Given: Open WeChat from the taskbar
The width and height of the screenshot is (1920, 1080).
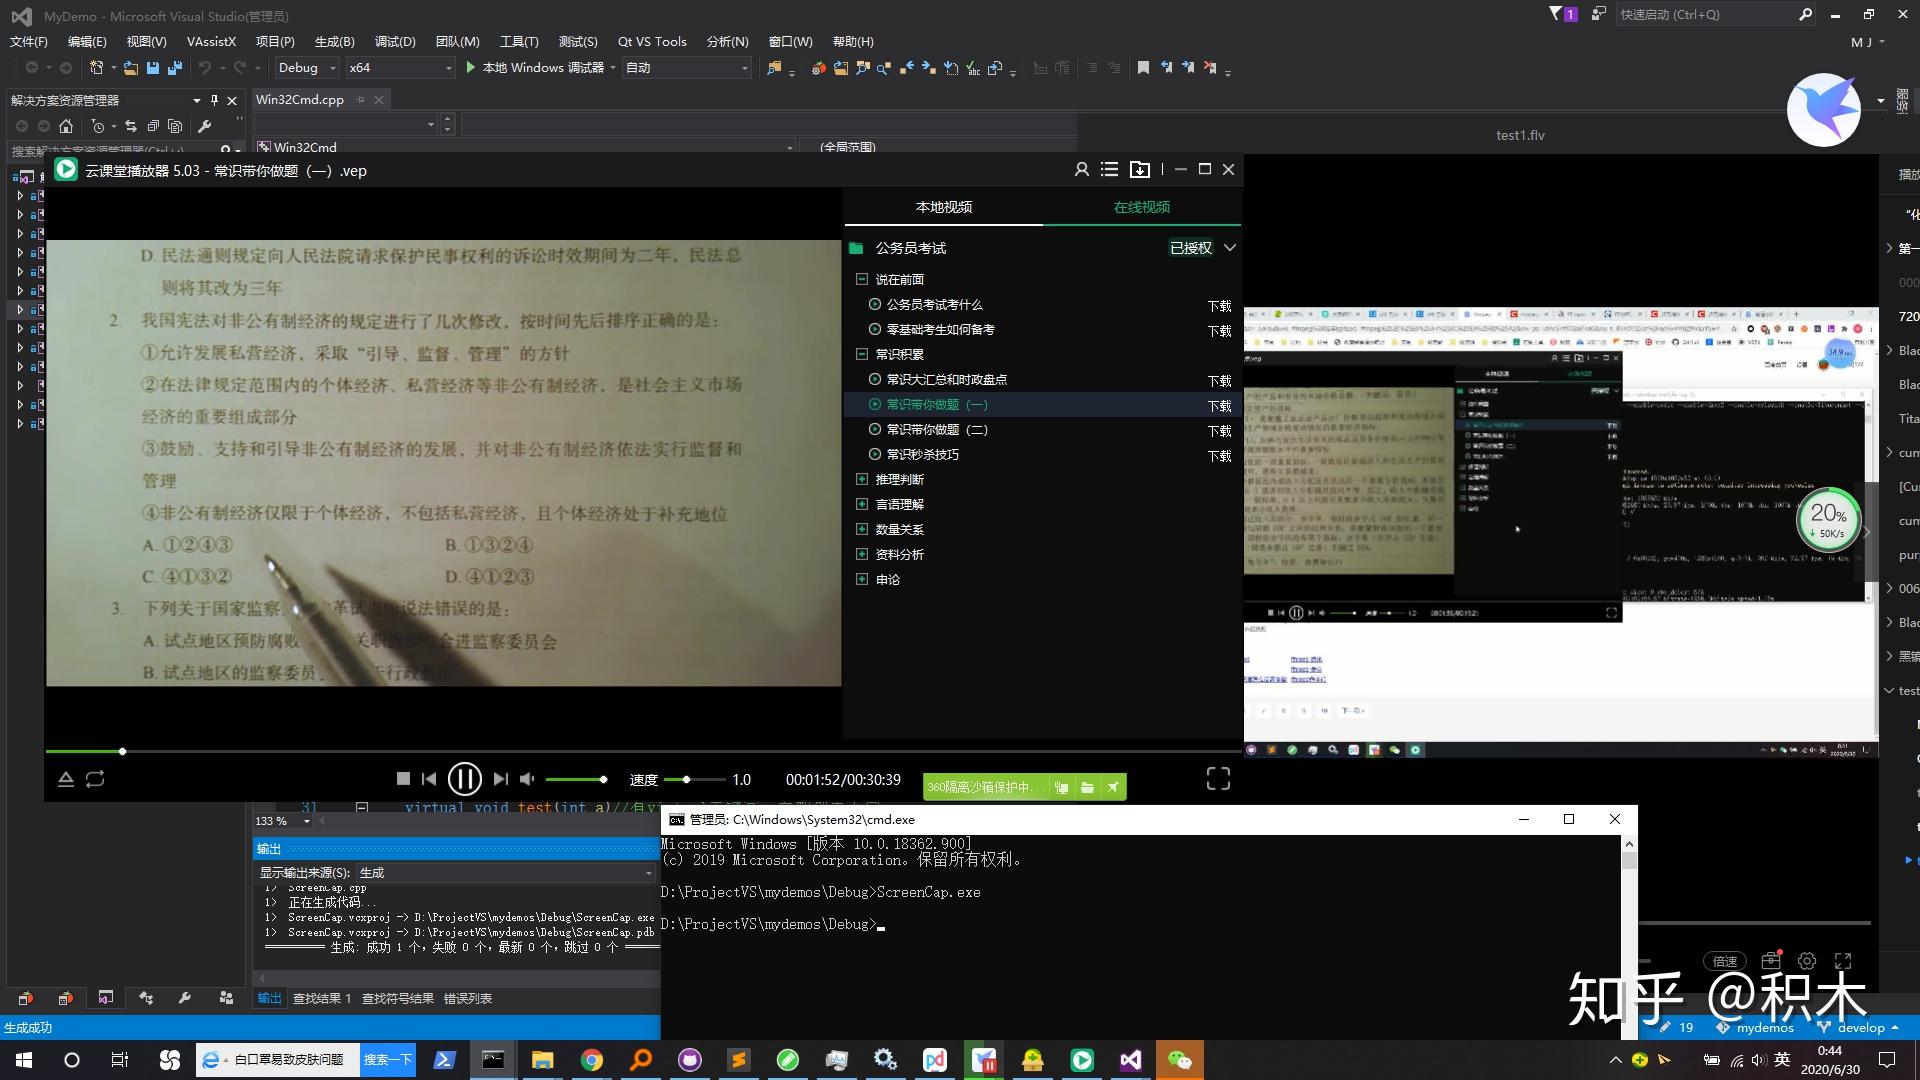Looking at the screenshot, I should (x=1179, y=1060).
